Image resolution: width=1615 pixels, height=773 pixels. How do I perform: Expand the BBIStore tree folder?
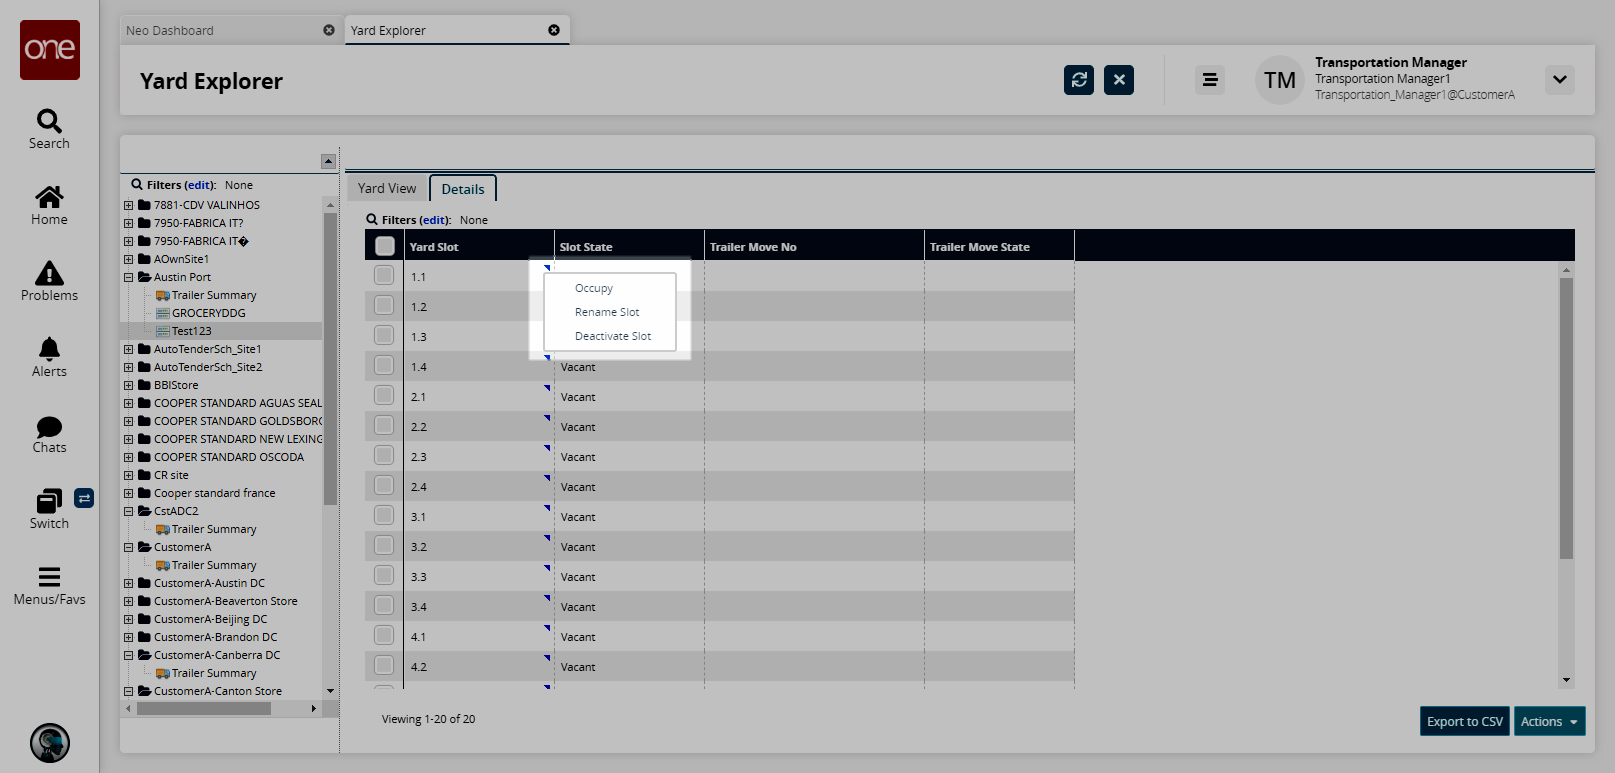click(128, 385)
